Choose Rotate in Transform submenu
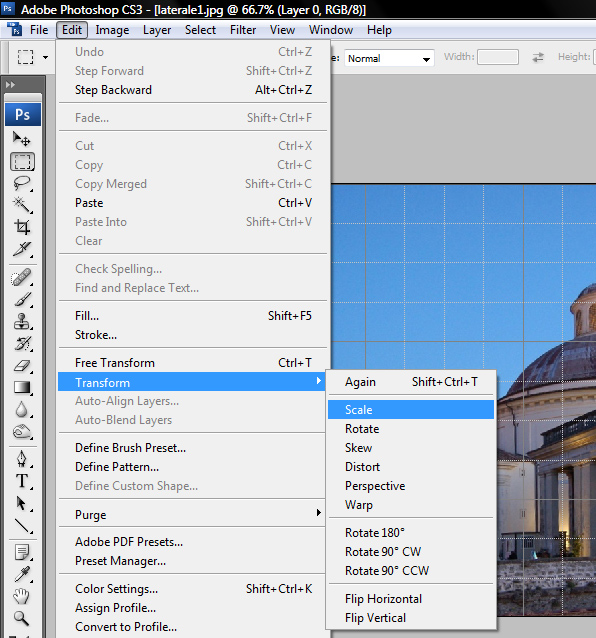596x638 pixels. tap(411, 429)
